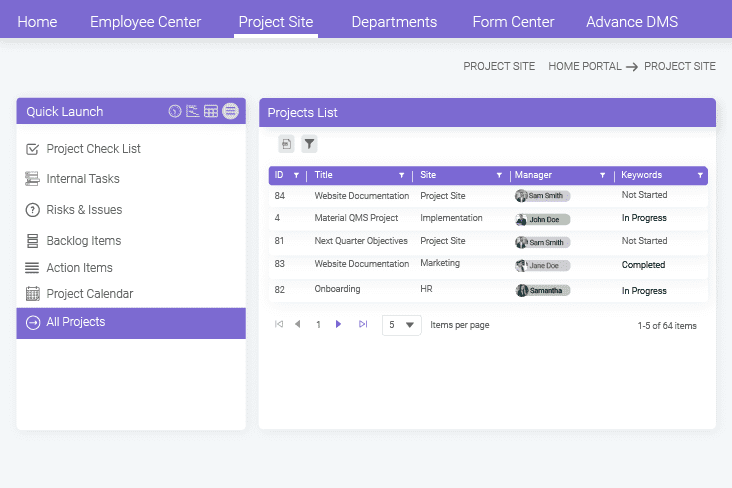Jump to the last page of projects
The width and height of the screenshot is (732, 488).
click(x=363, y=324)
